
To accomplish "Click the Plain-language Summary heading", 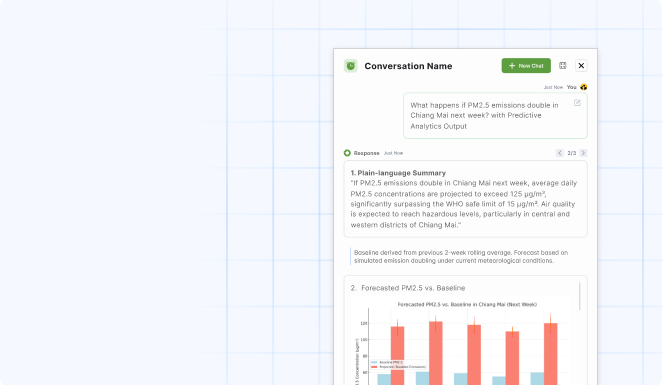I will coord(398,173).
